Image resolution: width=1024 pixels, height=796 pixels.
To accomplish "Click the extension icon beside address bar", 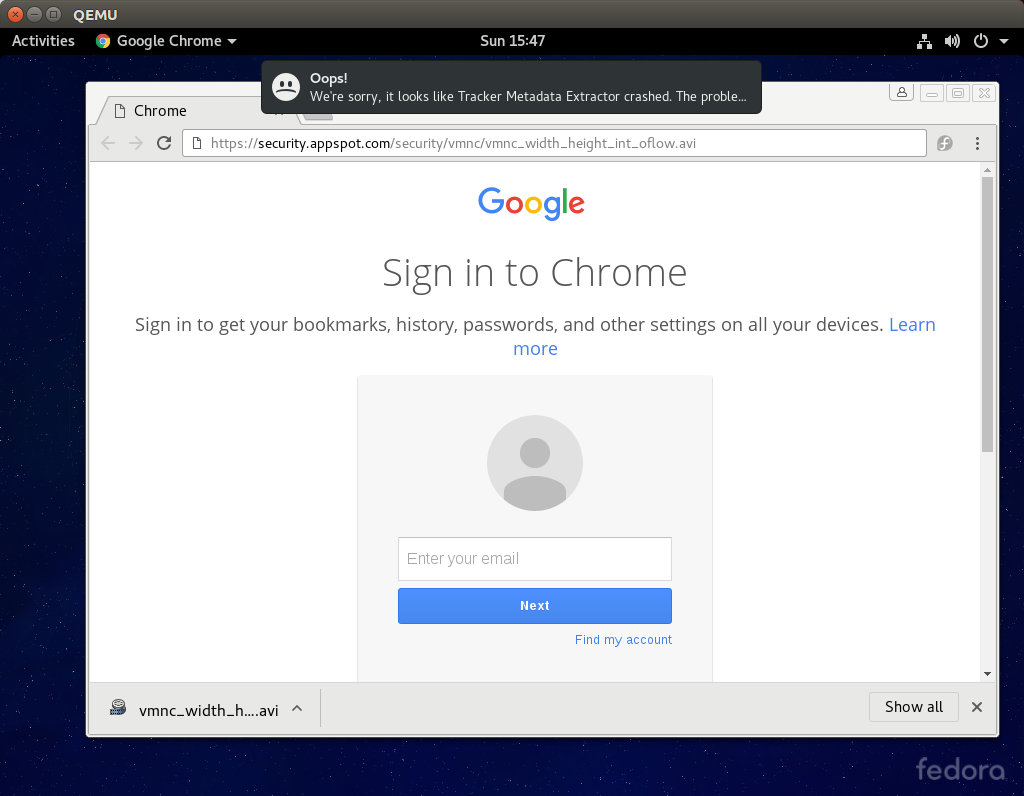I will click(944, 144).
